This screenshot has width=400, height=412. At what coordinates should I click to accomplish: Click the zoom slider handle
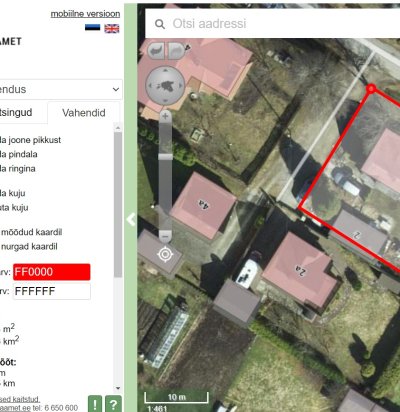click(165, 157)
